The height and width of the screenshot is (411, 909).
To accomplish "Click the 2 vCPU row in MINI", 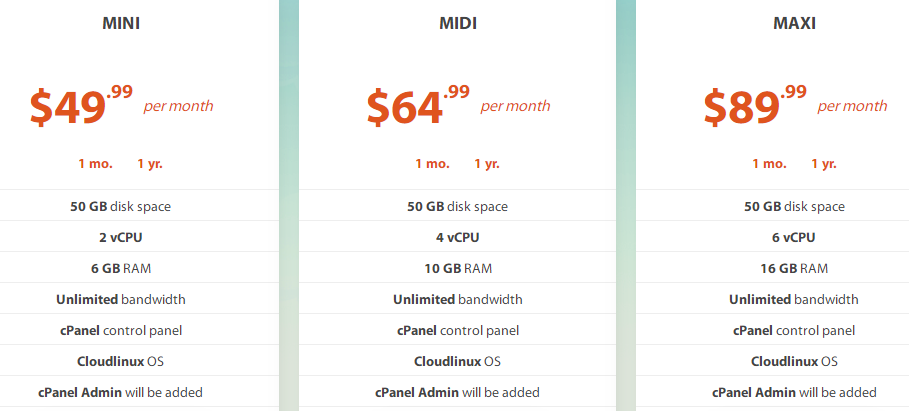I will coord(121,237).
